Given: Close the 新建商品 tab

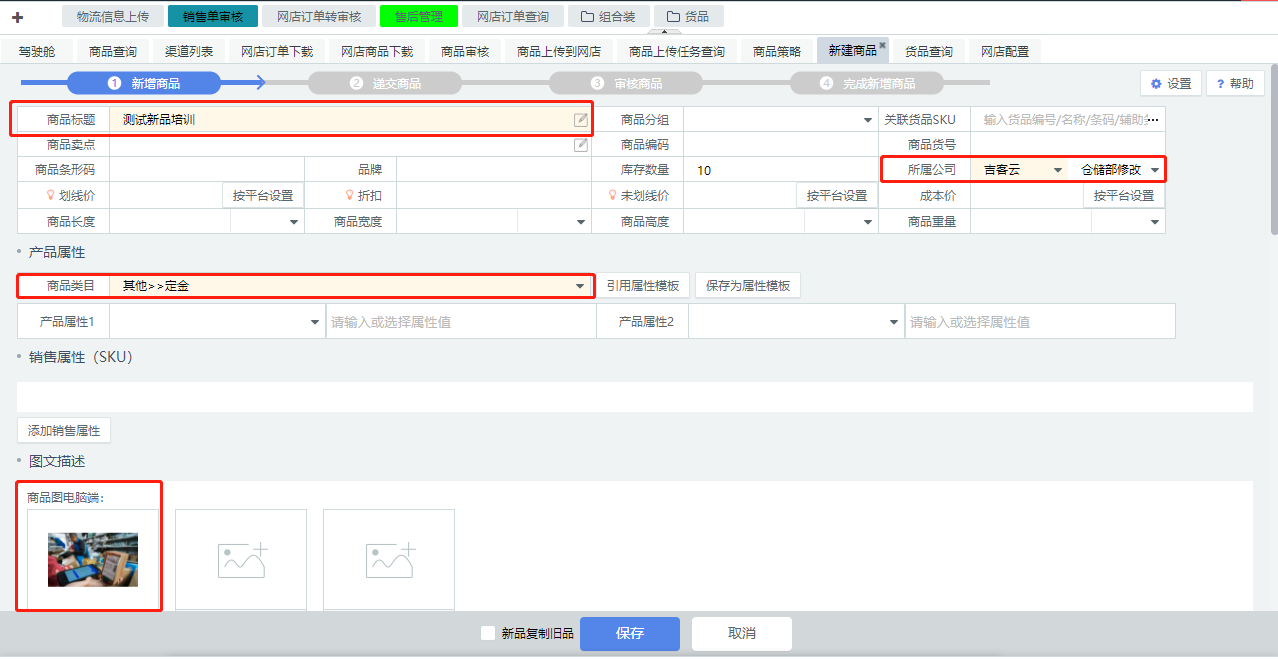Looking at the screenshot, I should [882, 45].
